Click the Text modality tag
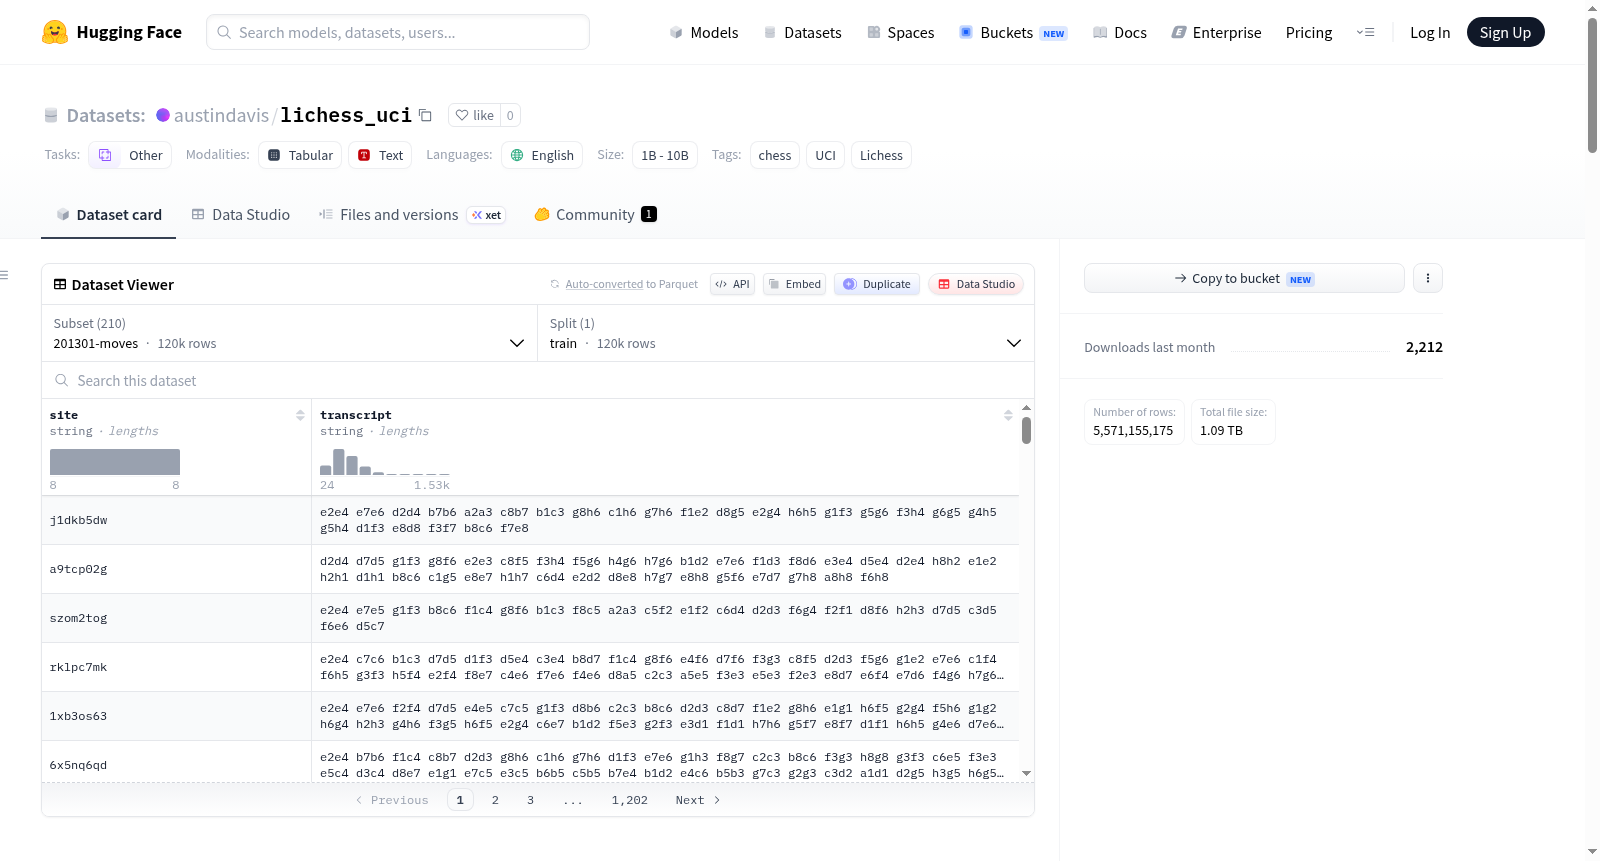1600x861 pixels. [x=380, y=155]
